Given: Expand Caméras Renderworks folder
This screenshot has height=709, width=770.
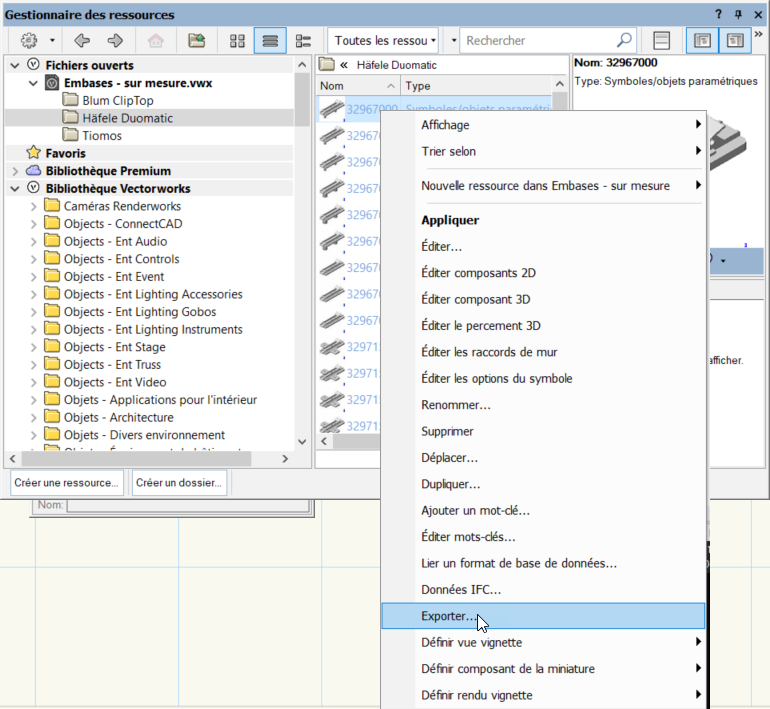Looking at the screenshot, I should pyautogui.click(x=33, y=206).
